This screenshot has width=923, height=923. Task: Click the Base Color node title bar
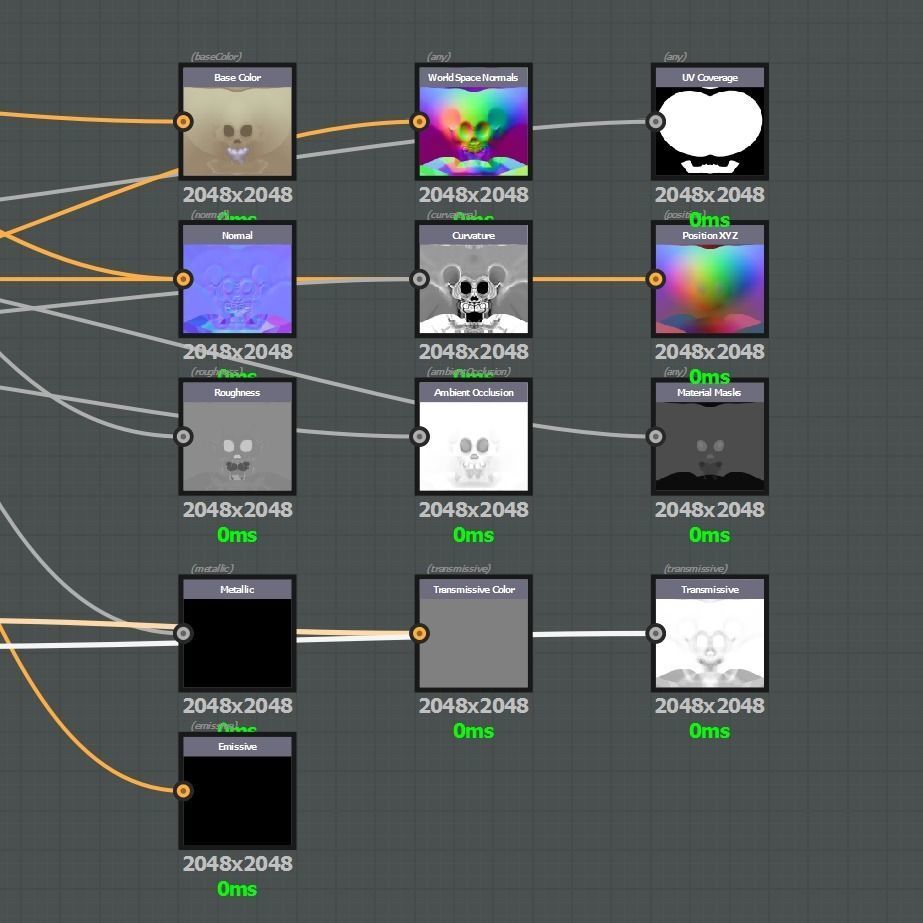coord(237,77)
